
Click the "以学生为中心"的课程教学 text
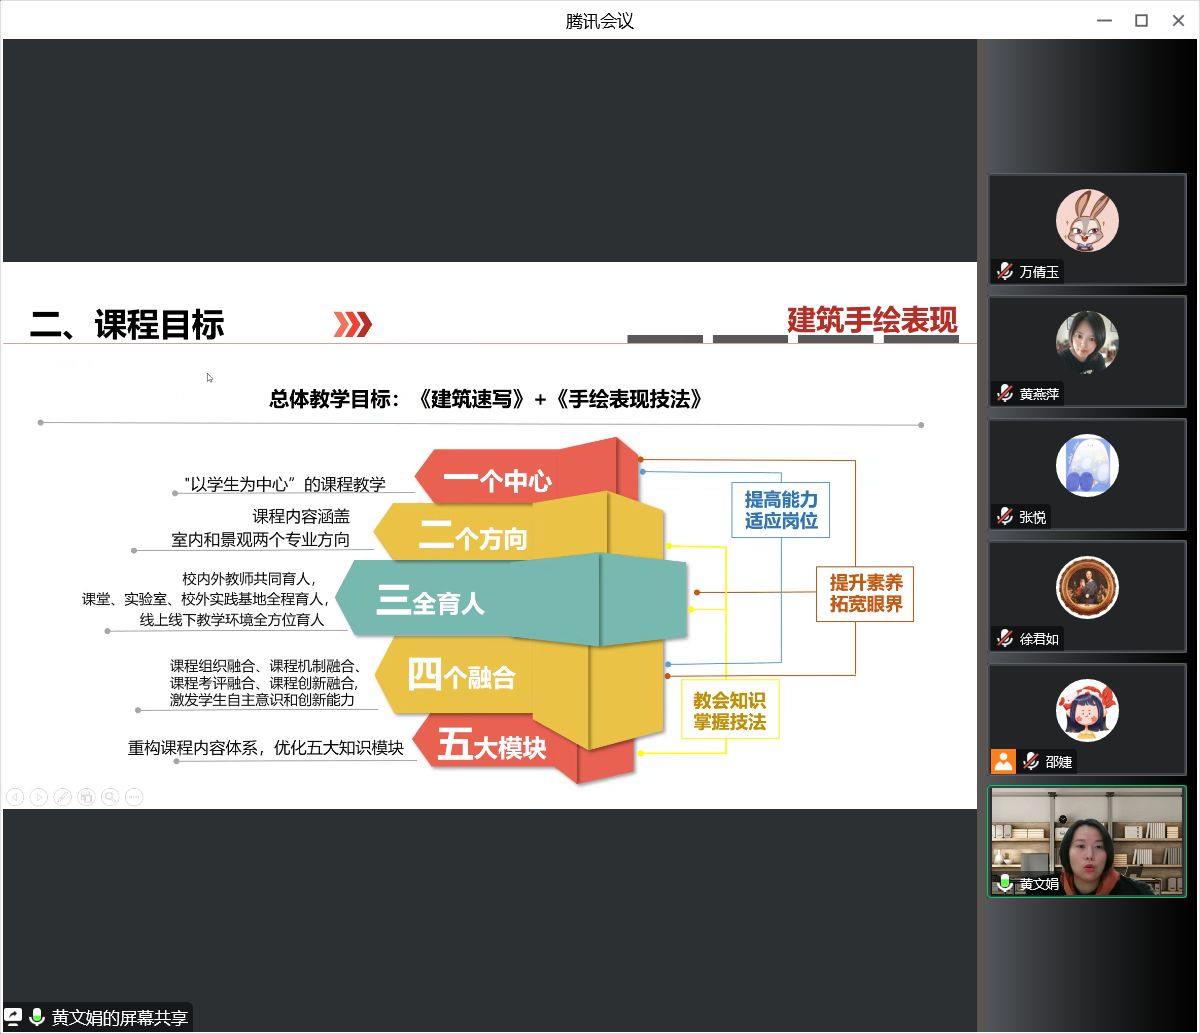pos(285,484)
